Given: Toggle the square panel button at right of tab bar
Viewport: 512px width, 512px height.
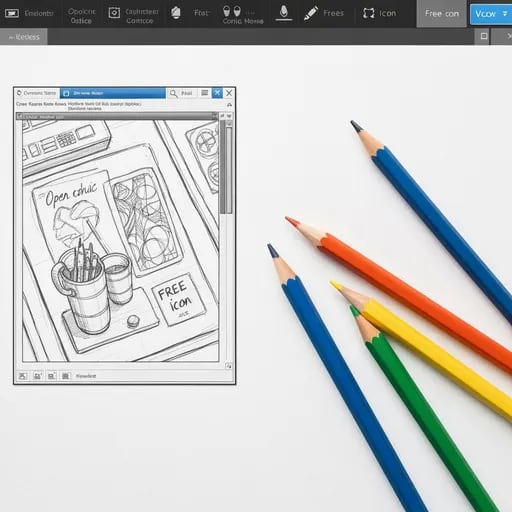Looking at the screenshot, I should pos(484,36).
